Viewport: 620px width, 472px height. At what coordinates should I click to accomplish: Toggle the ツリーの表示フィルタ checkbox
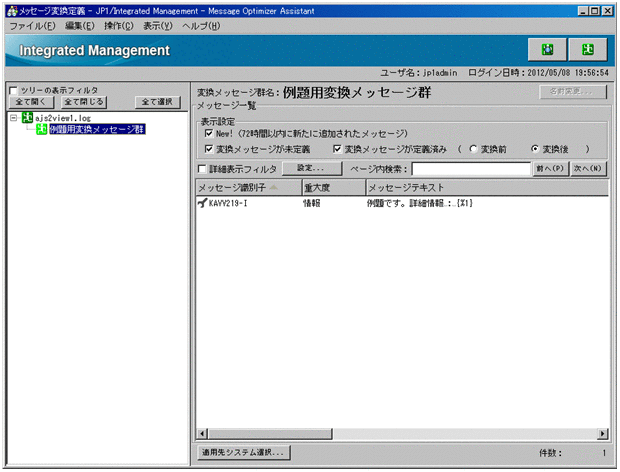14,90
